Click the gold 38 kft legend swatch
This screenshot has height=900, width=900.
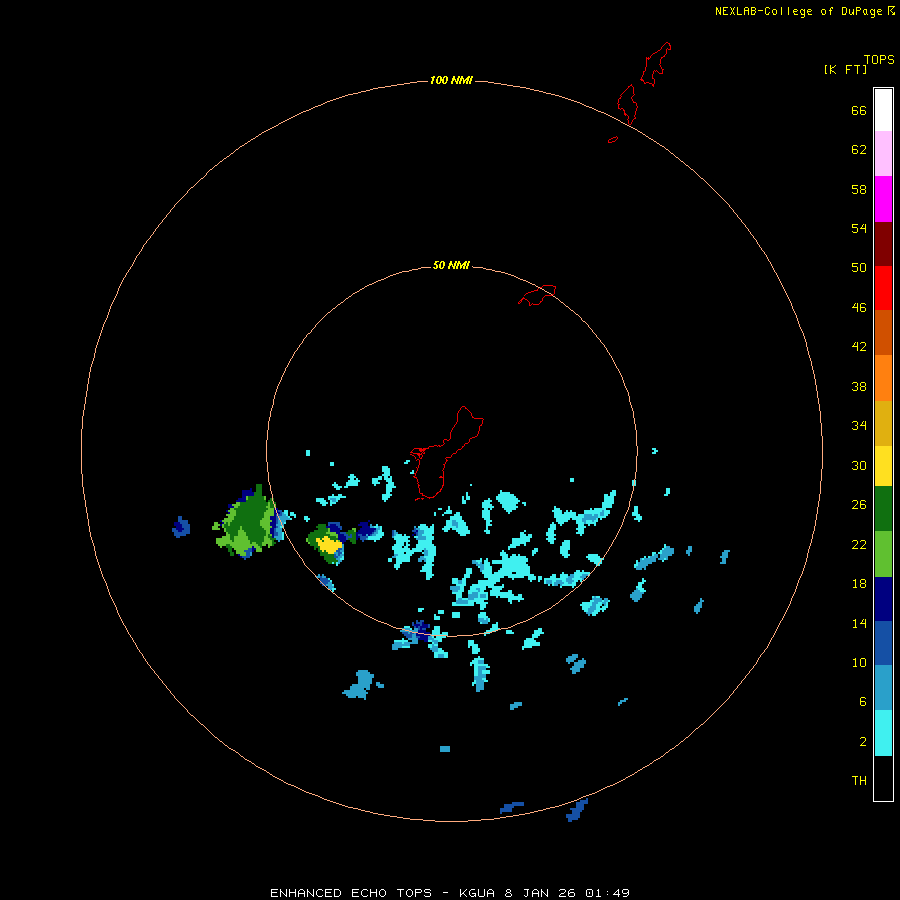[883, 423]
